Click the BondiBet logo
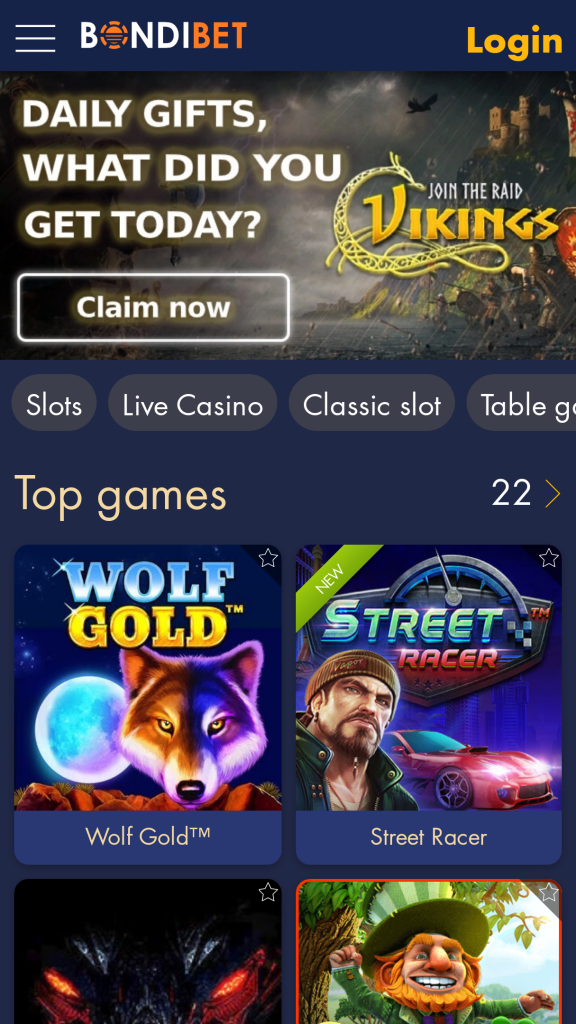This screenshot has height=1024, width=576. (x=163, y=35)
